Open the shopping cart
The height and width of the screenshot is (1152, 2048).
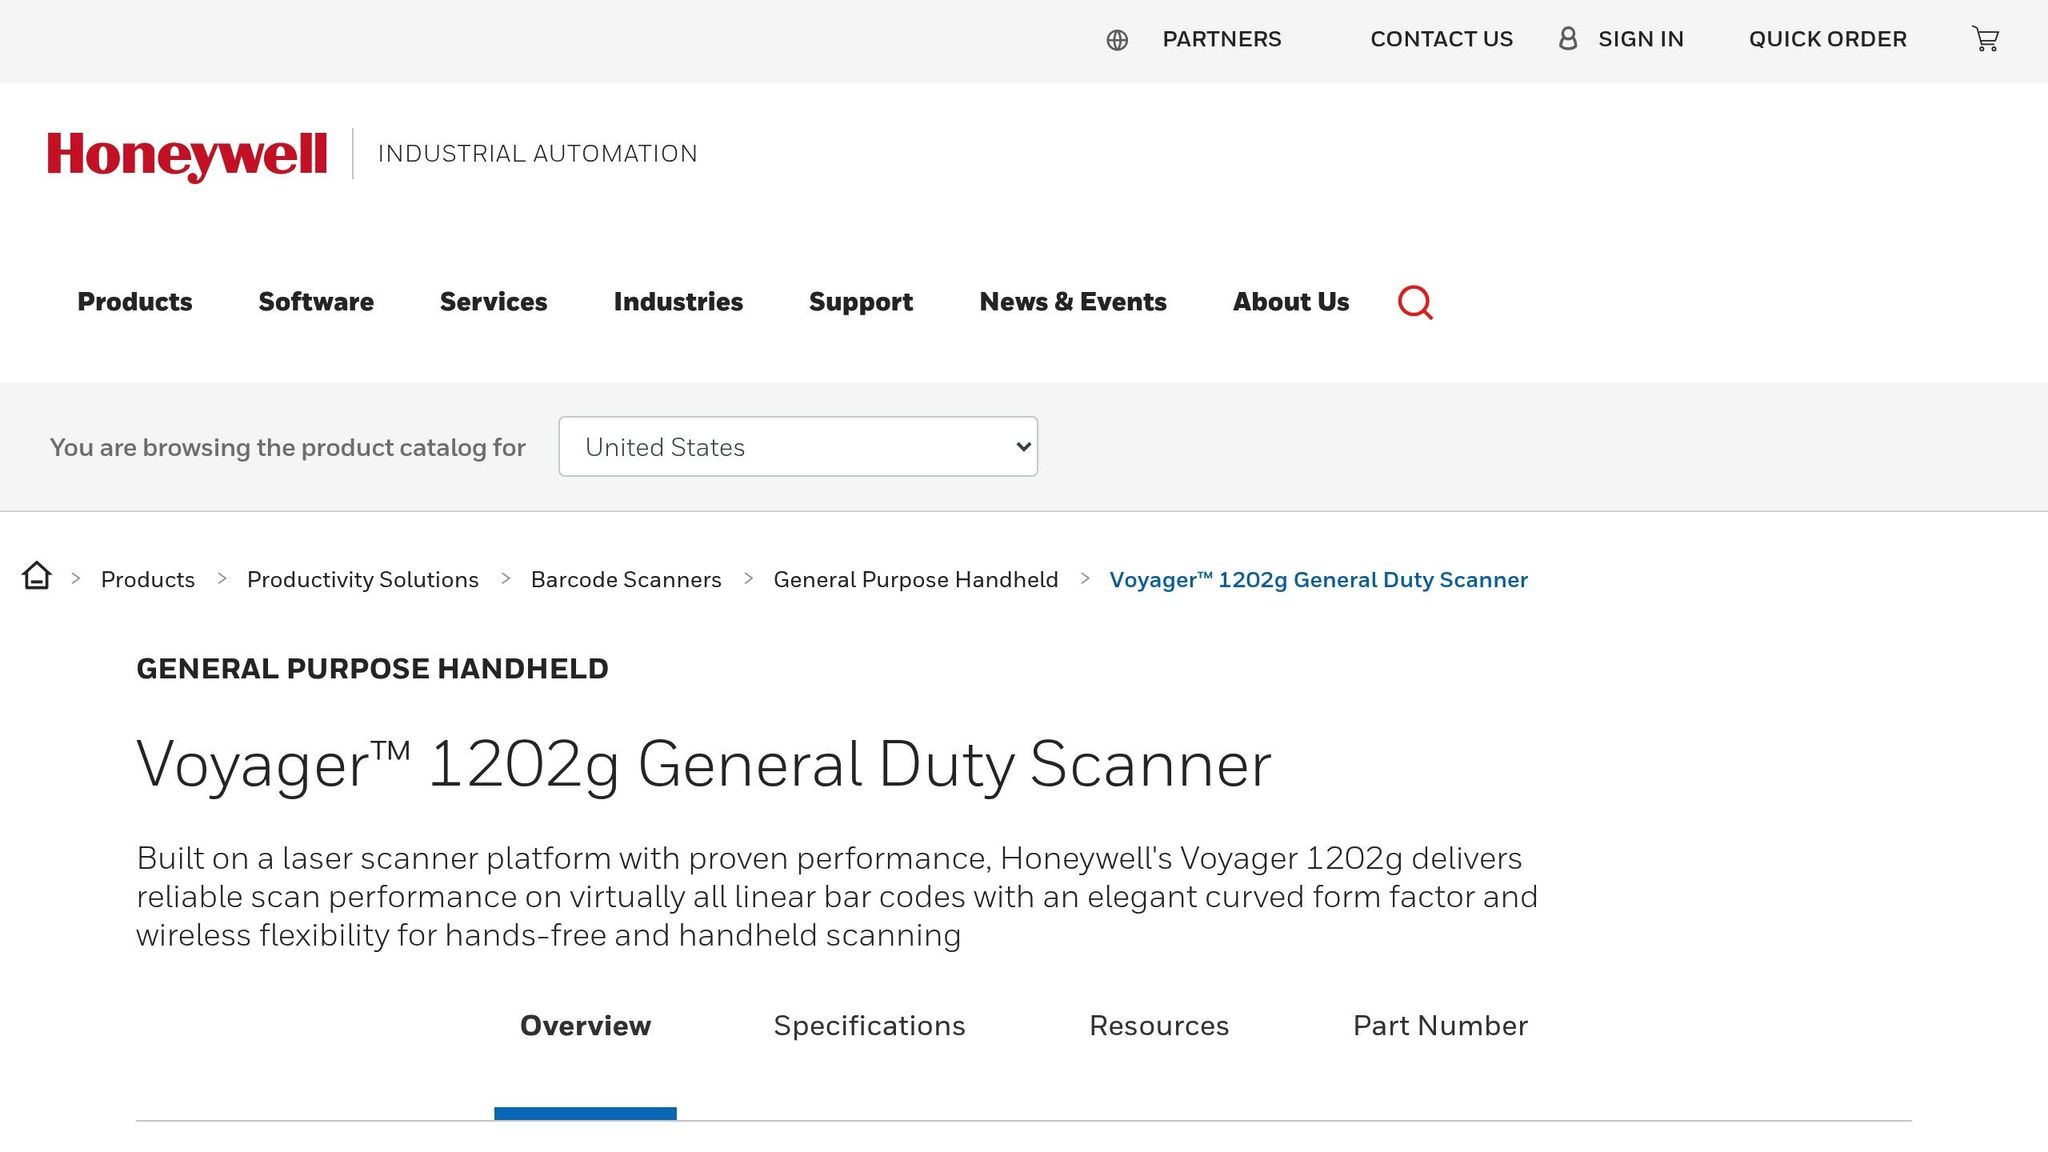coord(1986,39)
